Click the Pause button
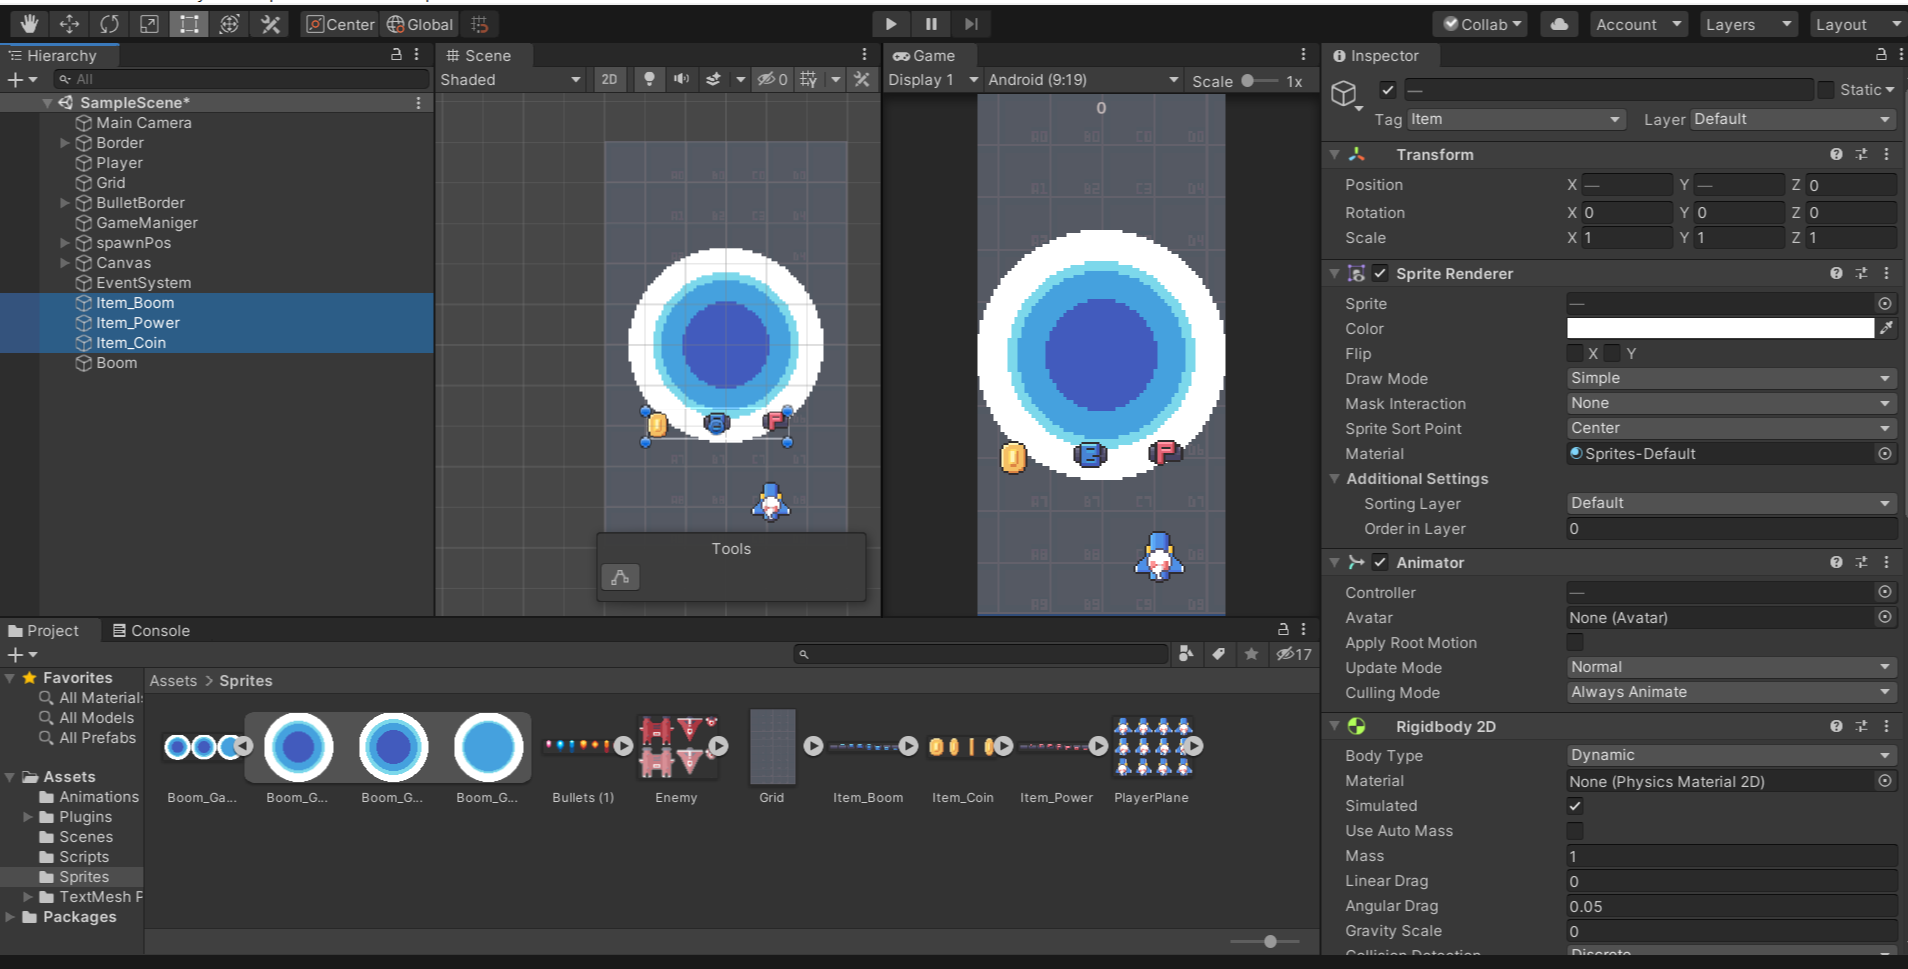1908x969 pixels. 931,24
